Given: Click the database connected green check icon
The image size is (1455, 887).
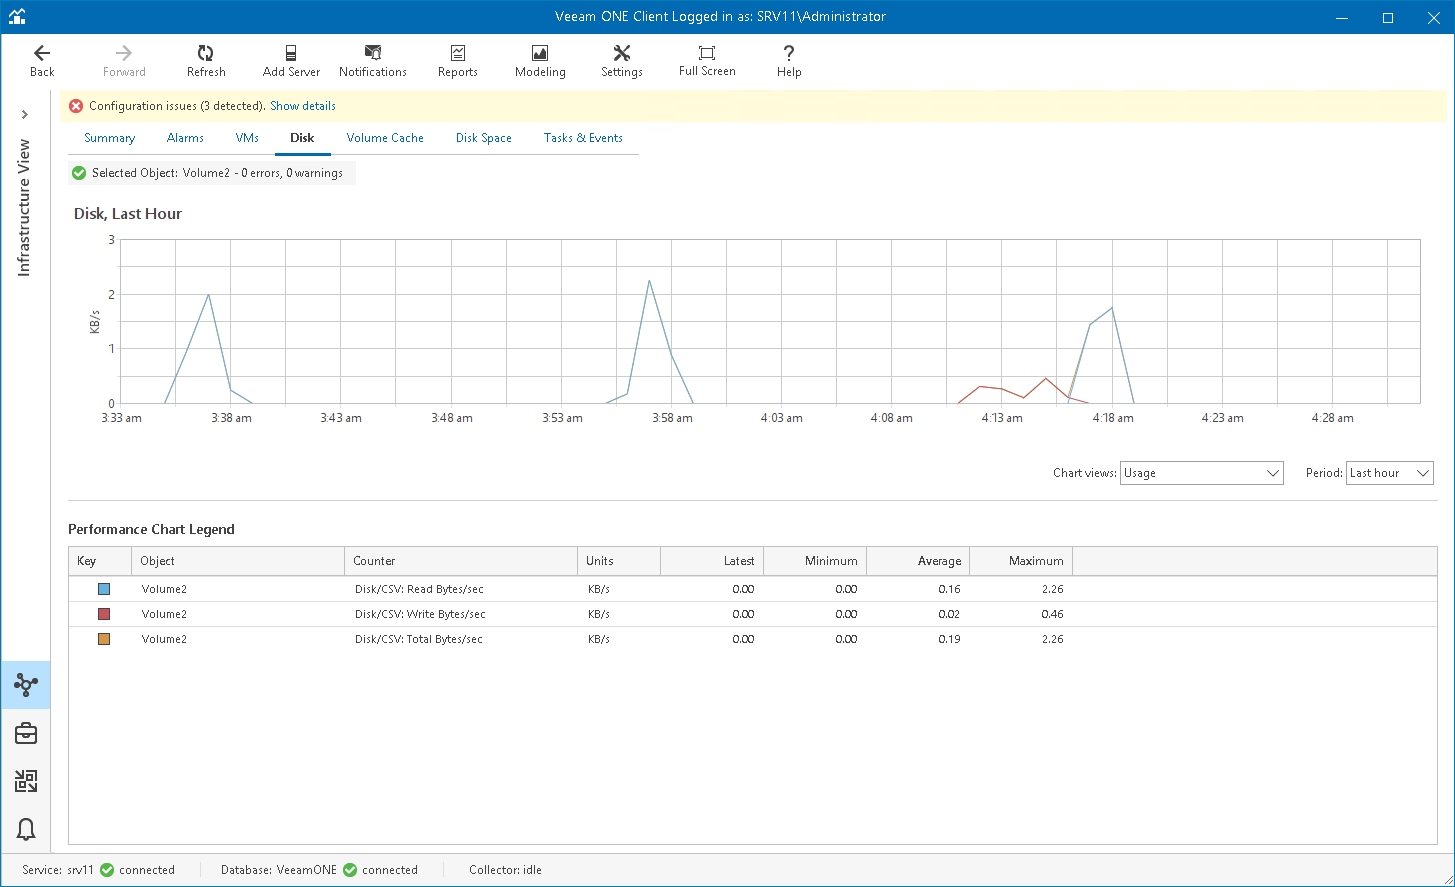Looking at the screenshot, I should coord(350,870).
